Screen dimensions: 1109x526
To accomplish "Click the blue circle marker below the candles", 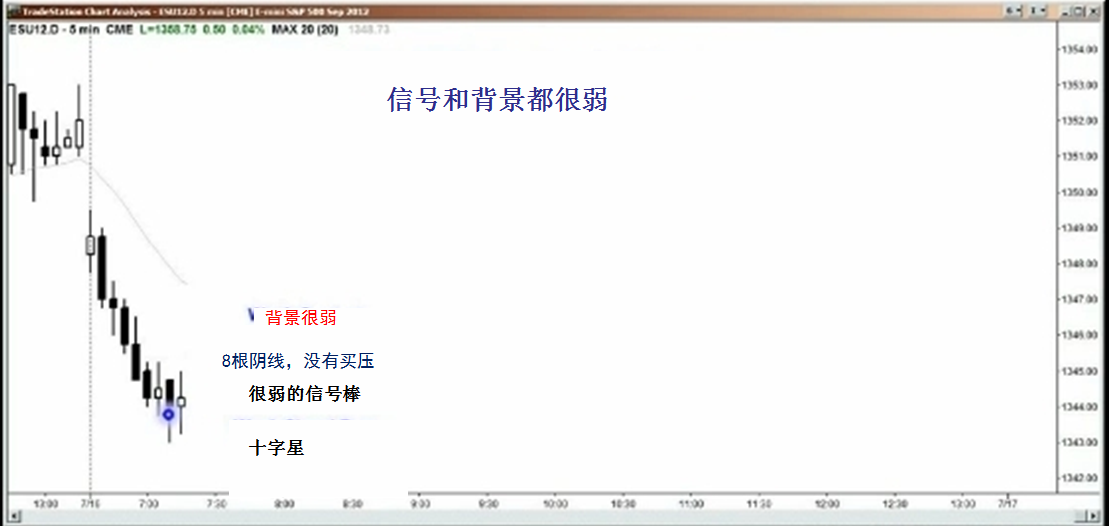I will point(169,414).
